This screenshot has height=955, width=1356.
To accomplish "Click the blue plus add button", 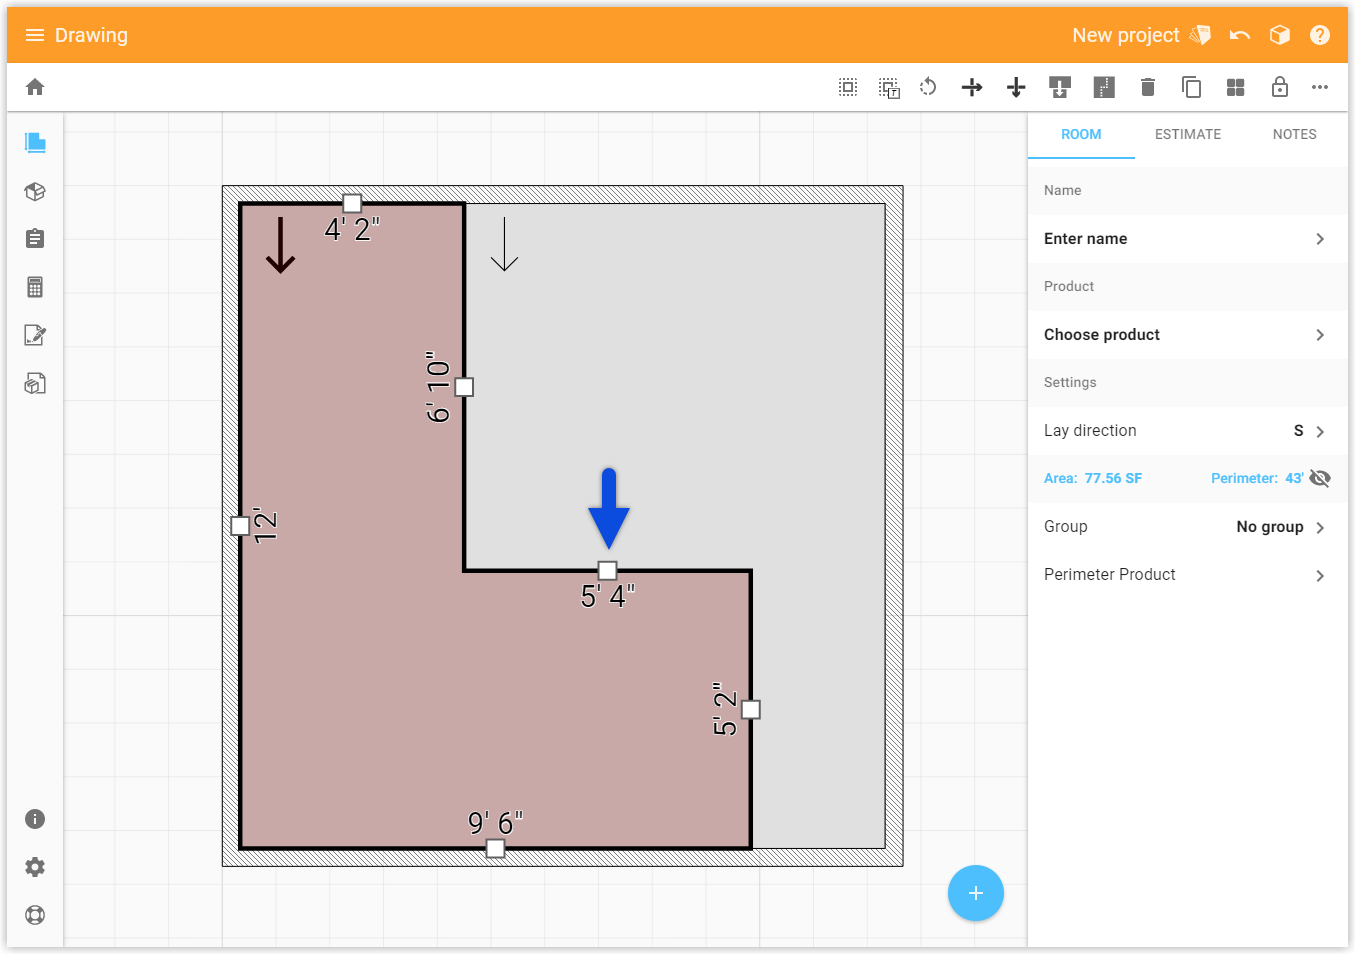I will click(976, 893).
